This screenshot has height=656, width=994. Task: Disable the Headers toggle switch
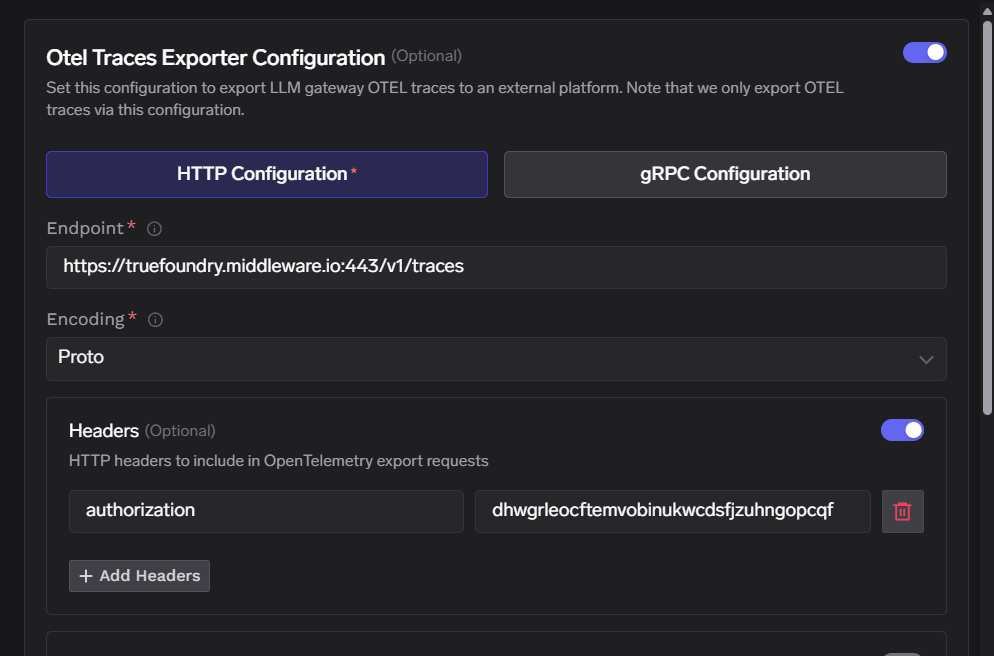pyautogui.click(x=902, y=430)
